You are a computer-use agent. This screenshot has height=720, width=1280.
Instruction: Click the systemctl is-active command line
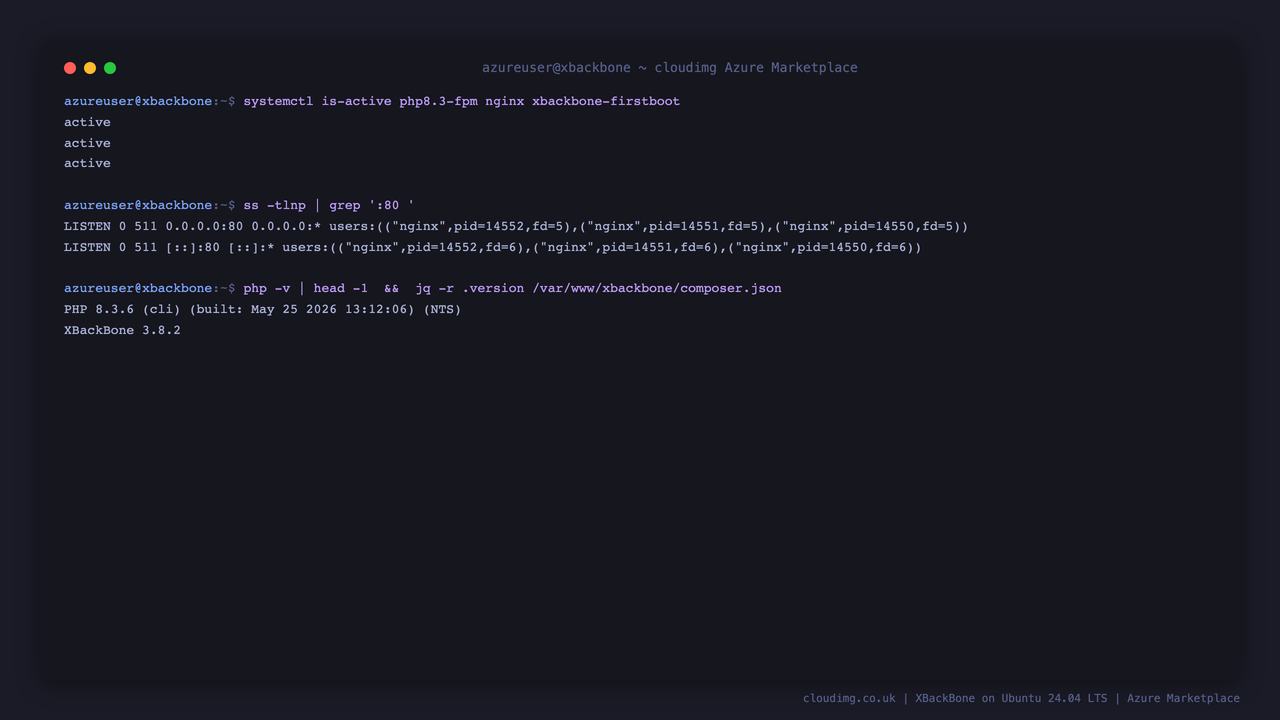tap(372, 101)
